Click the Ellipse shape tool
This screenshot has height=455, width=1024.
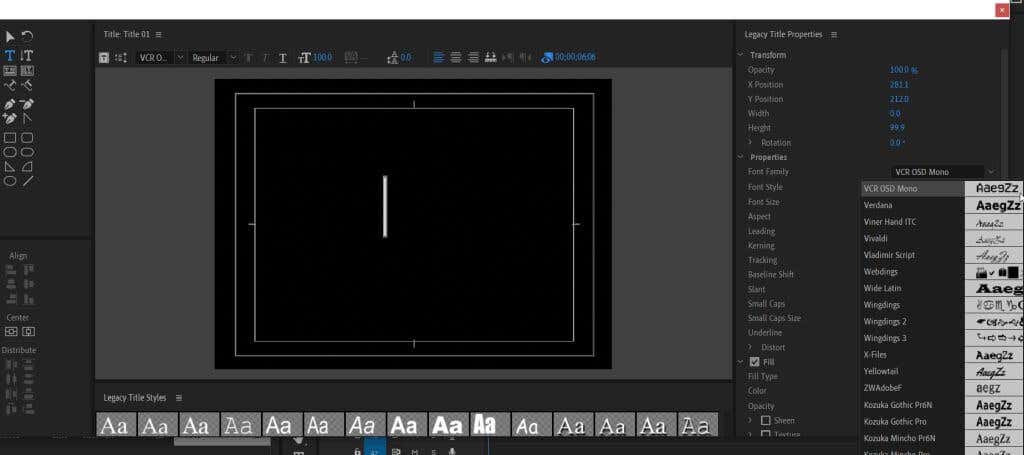10,152
